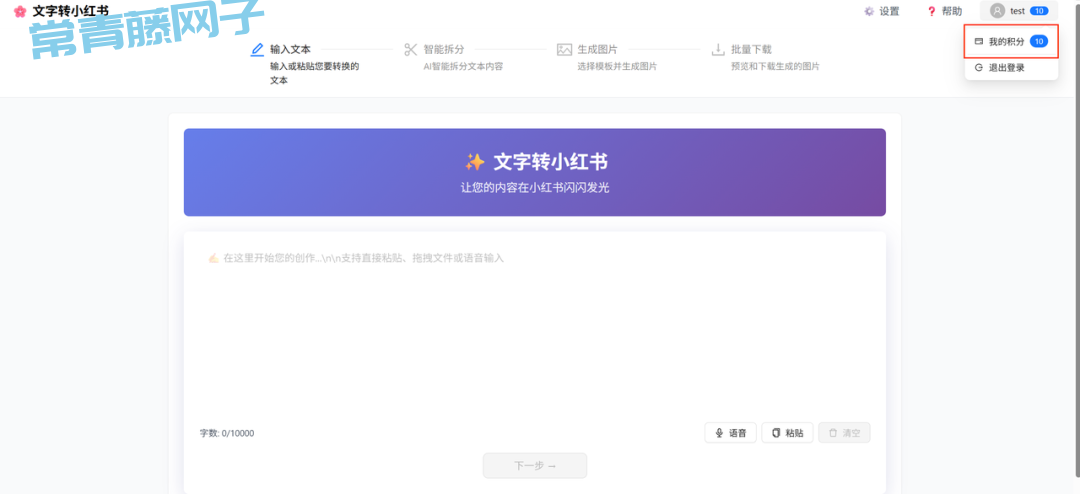This screenshot has height=494, width=1080.
Task: Click the card icon beside 我的积分
Action: tap(979, 42)
